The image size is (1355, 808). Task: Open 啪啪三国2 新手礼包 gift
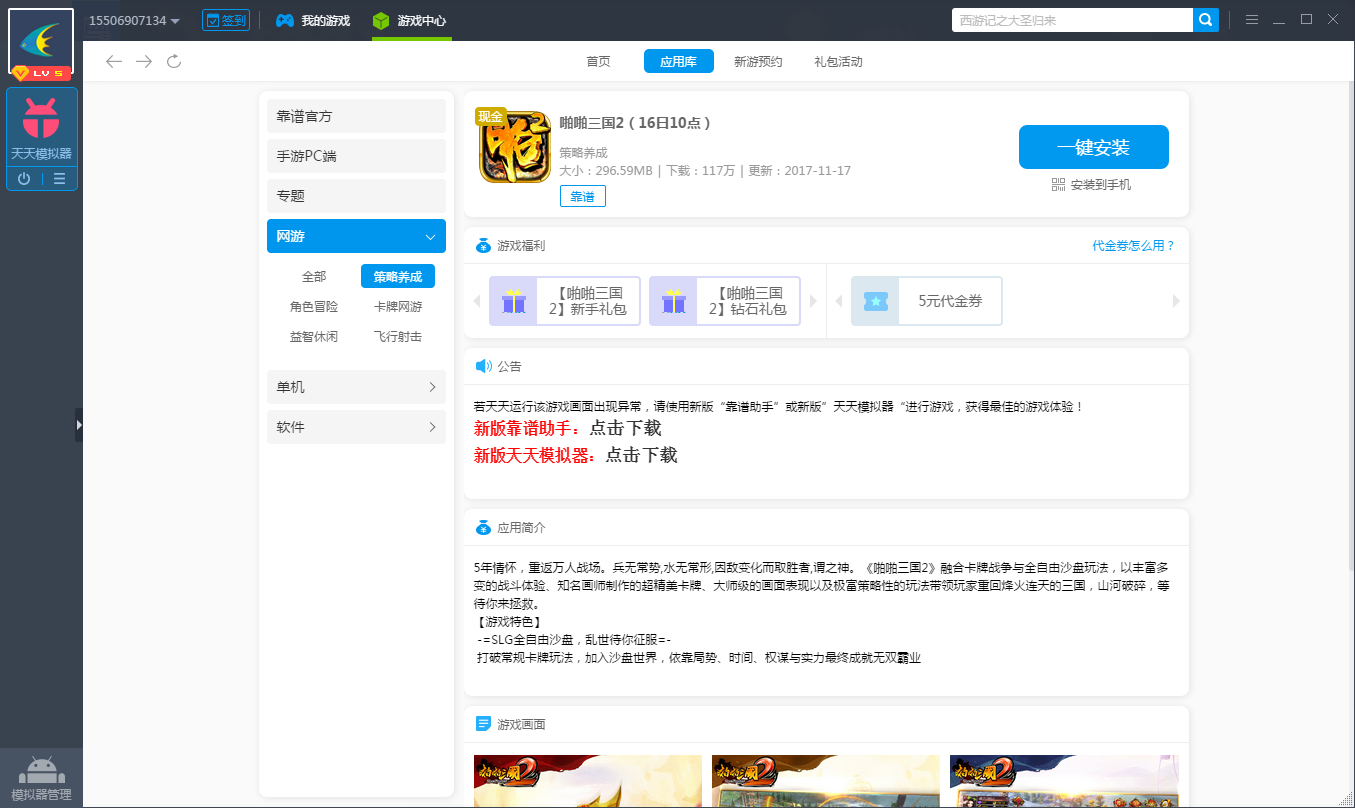coord(565,301)
